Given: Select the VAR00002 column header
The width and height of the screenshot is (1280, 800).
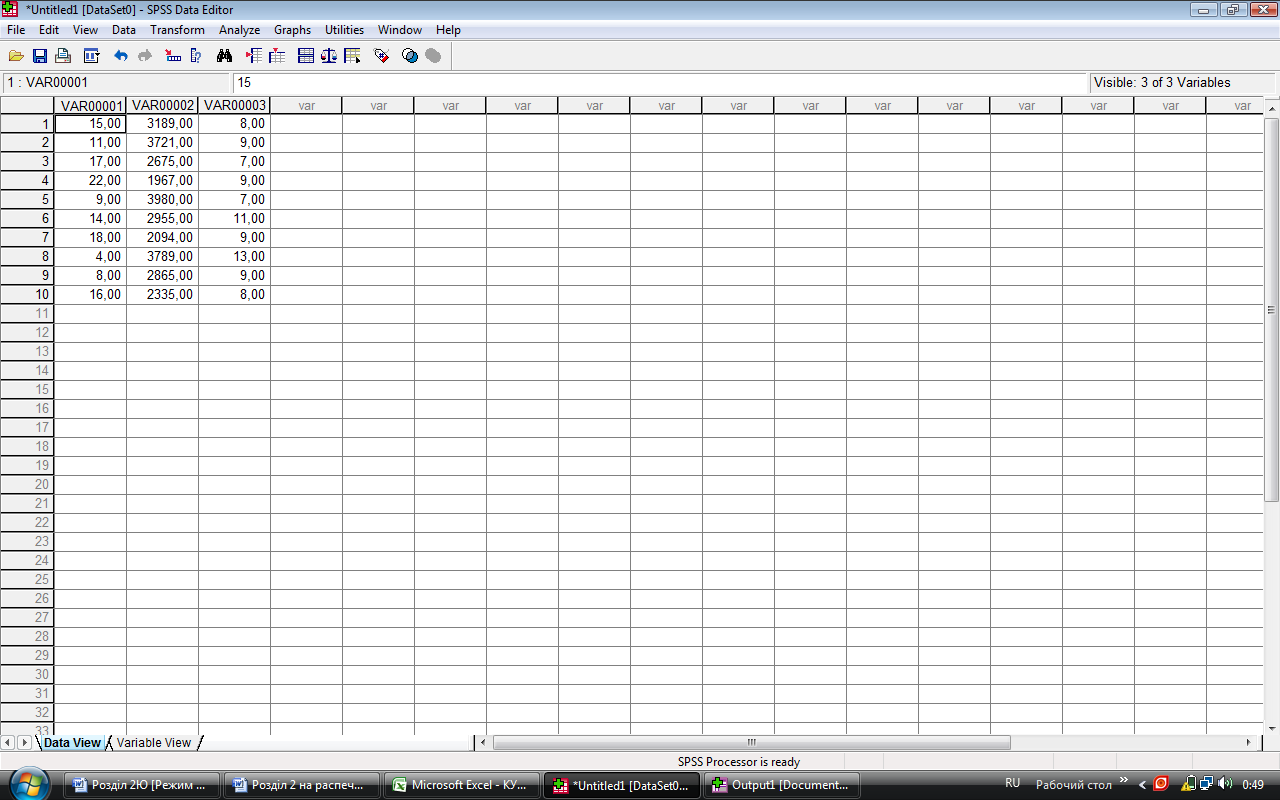Looking at the screenshot, I should click(163, 105).
